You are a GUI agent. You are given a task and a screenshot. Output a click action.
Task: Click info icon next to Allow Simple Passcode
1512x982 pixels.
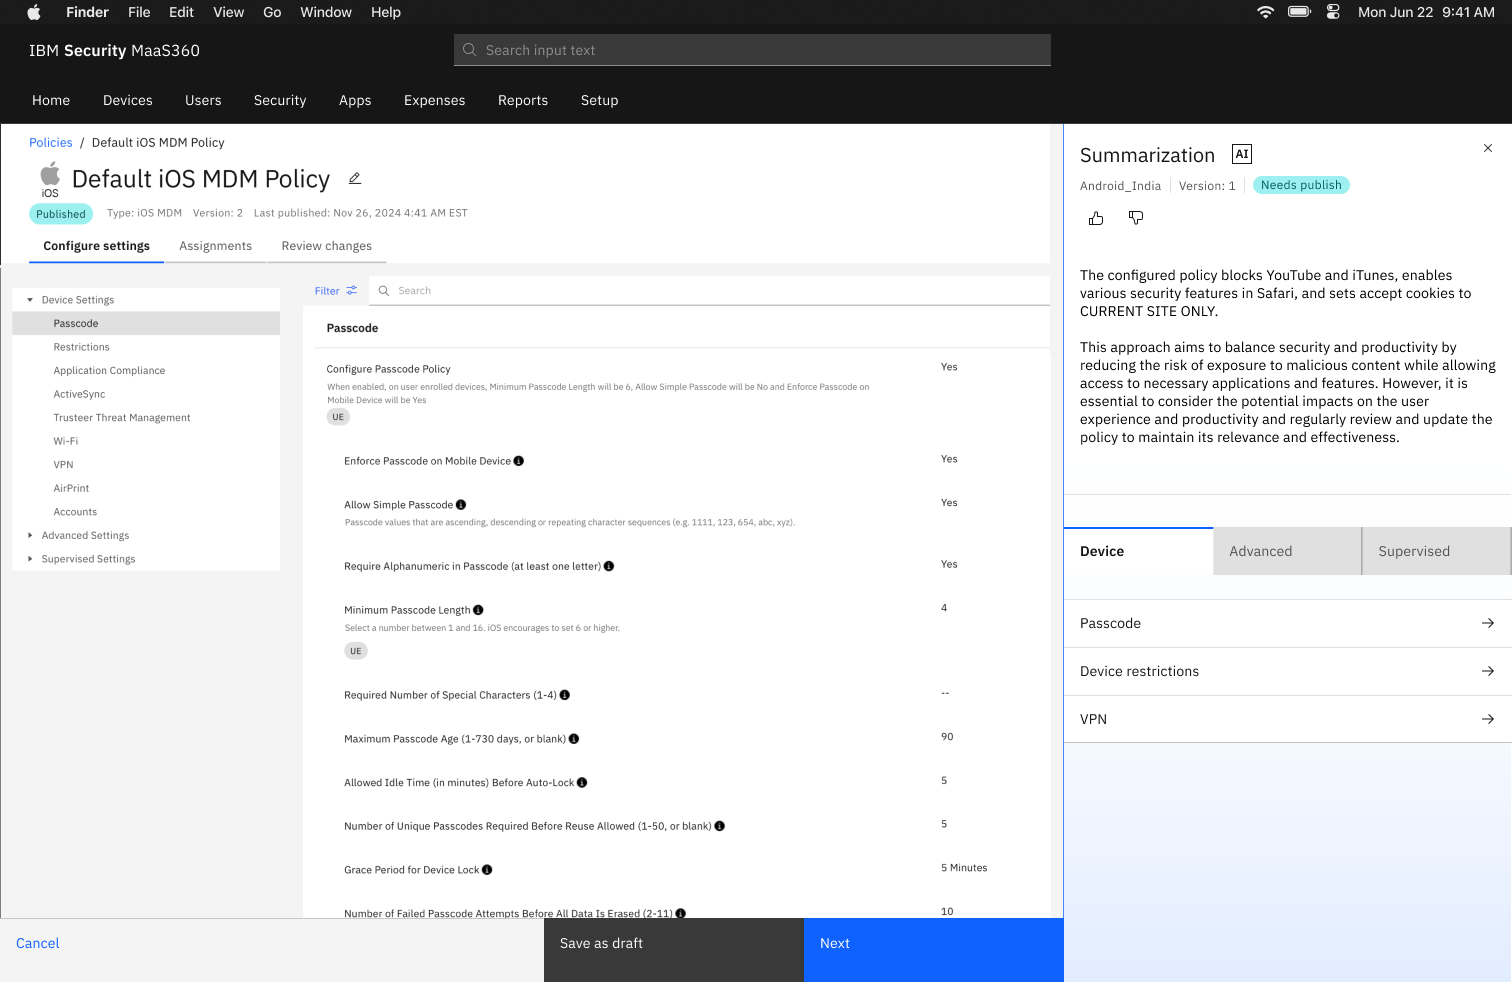coord(461,505)
